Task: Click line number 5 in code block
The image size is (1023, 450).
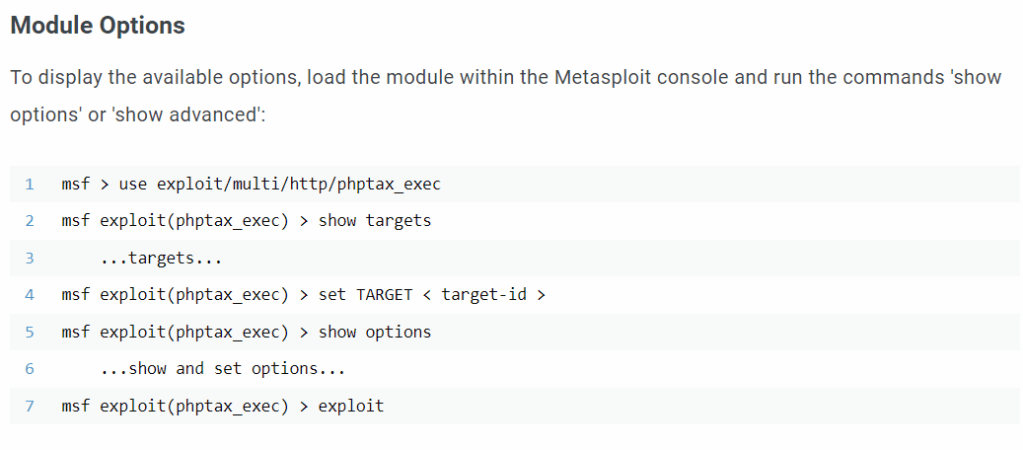Action: (x=30, y=332)
